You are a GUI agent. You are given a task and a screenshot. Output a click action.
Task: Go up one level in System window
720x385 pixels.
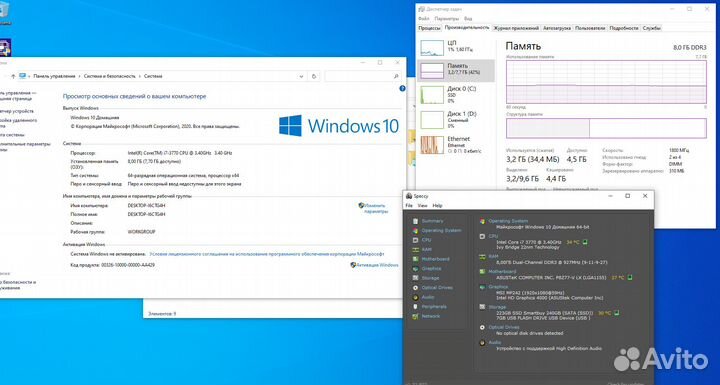coord(13,76)
